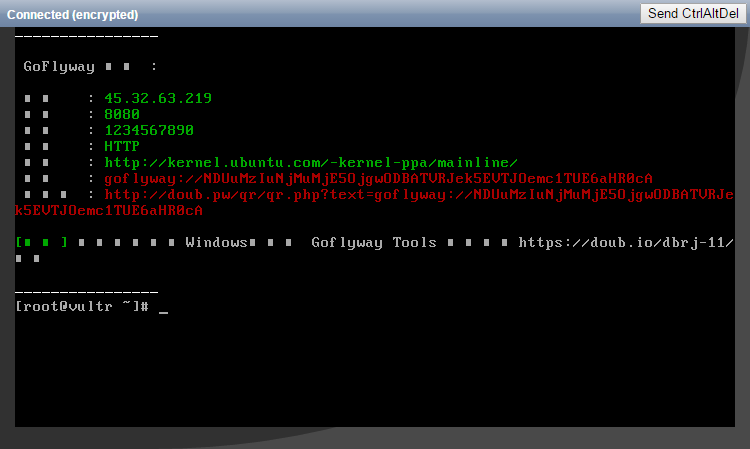
Task: Click the wrapped text k5EVTJOemc1TUE6aHR0cA
Action: [109, 211]
